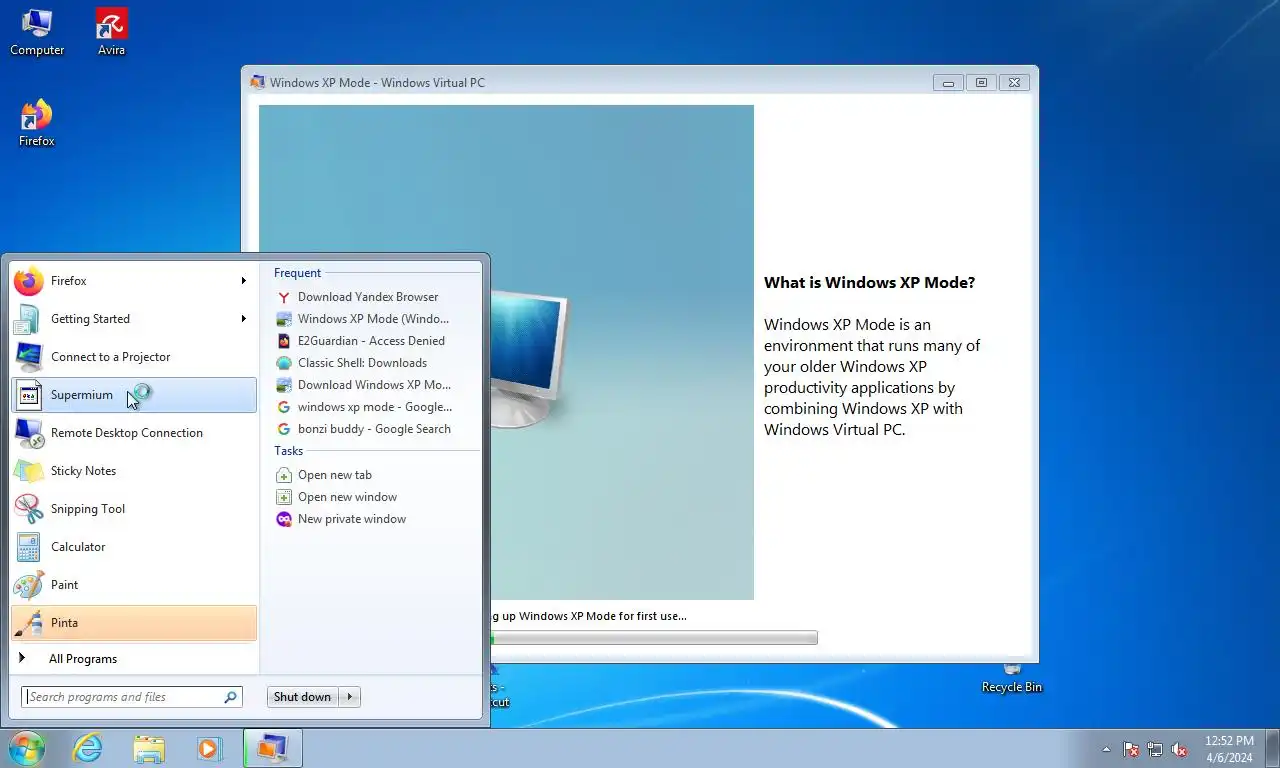Click the Action Center flag tray icon
1280x768 pixels.
click(x=1131, y=749)
